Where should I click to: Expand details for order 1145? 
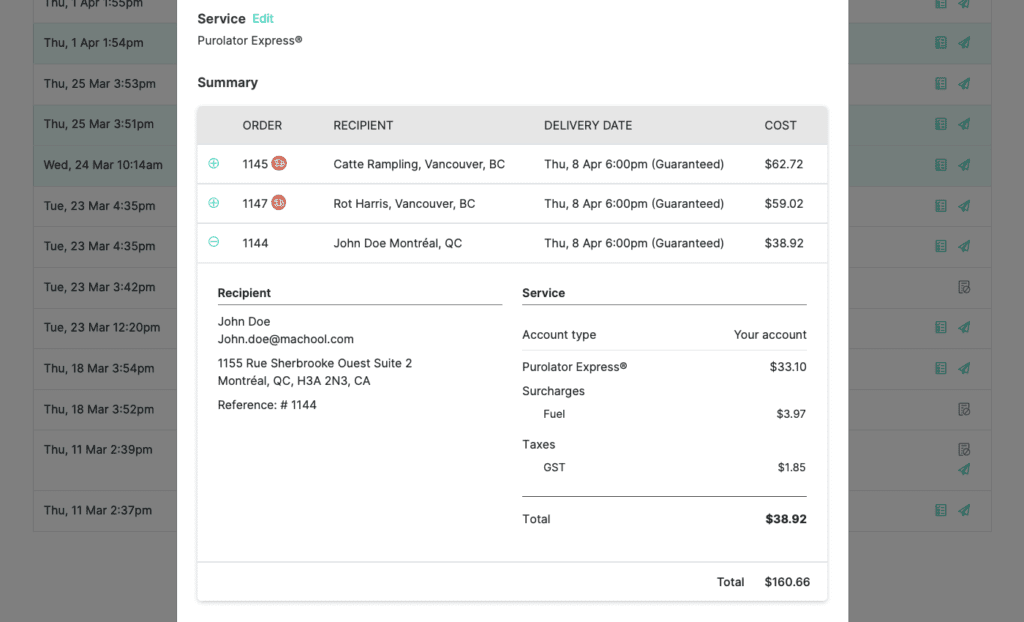pos(212,163)
